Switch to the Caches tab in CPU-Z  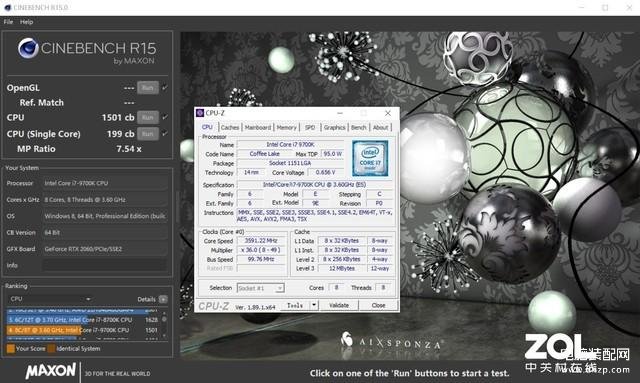(230, 128)
